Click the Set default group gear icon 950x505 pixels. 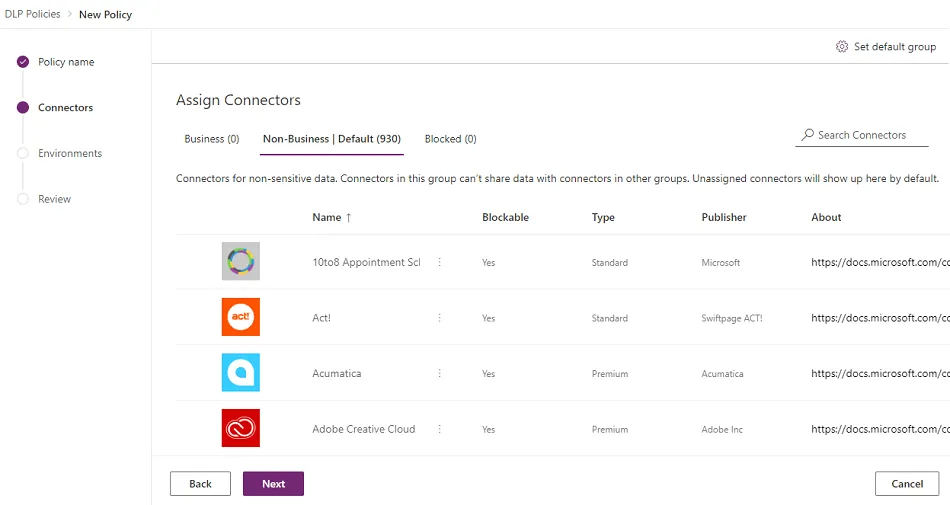tap(842, 47)
